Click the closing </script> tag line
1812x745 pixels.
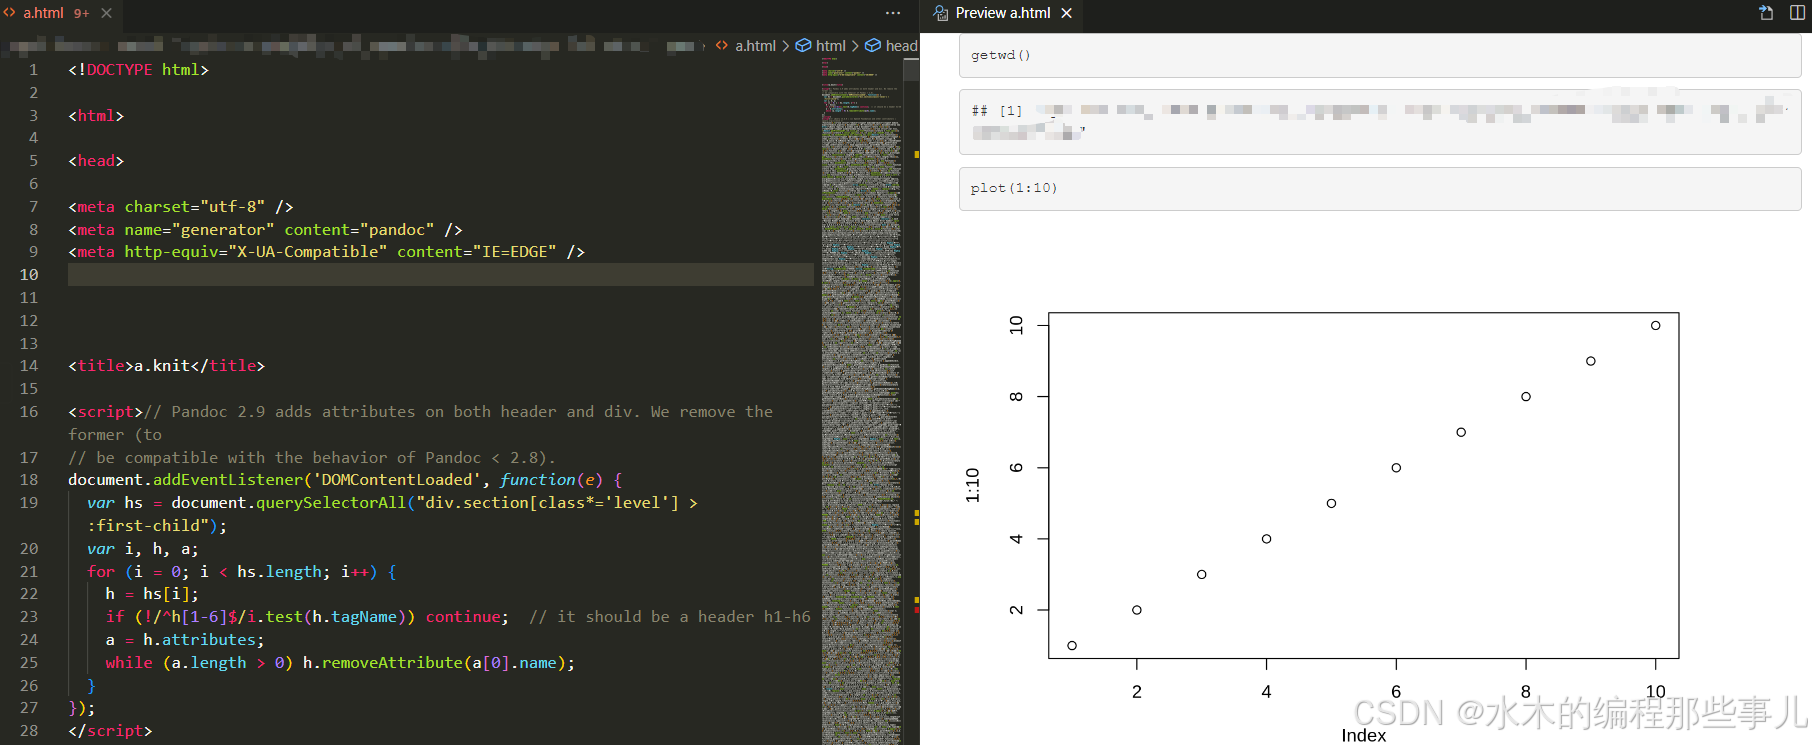pos(110,731)
